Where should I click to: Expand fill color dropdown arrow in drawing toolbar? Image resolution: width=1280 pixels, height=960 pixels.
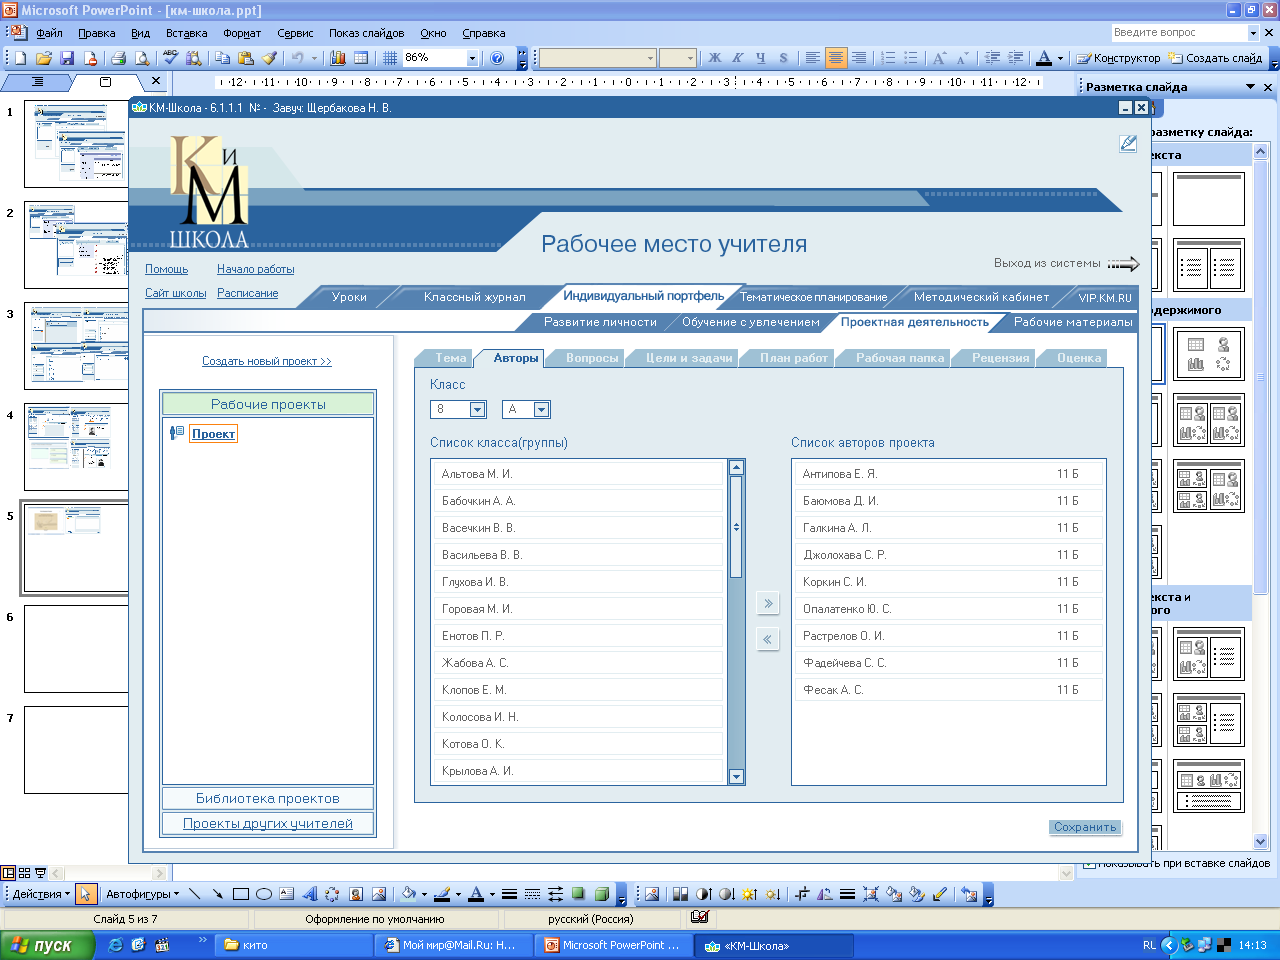click(x=424, y=894)
